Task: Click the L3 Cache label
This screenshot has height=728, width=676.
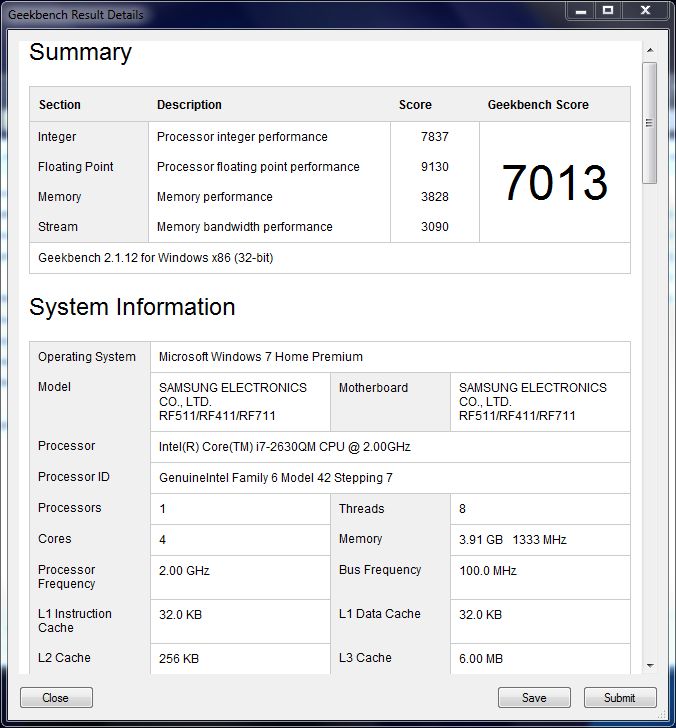Action: tap(365, 658)
